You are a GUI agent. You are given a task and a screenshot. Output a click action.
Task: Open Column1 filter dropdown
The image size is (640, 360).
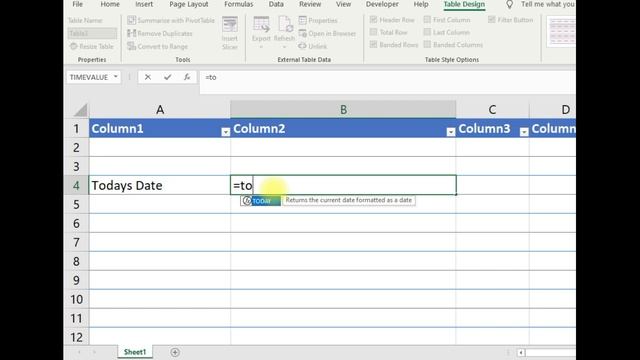point(225,132)
